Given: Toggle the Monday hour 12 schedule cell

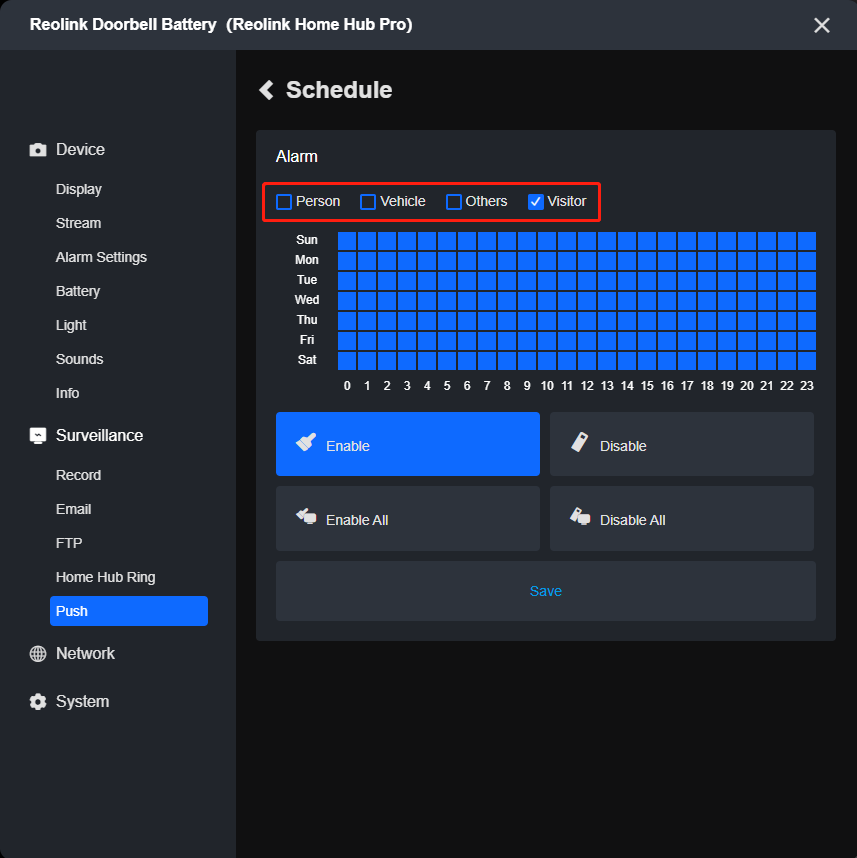Looking at the screenshot, I should coord(587,261).
